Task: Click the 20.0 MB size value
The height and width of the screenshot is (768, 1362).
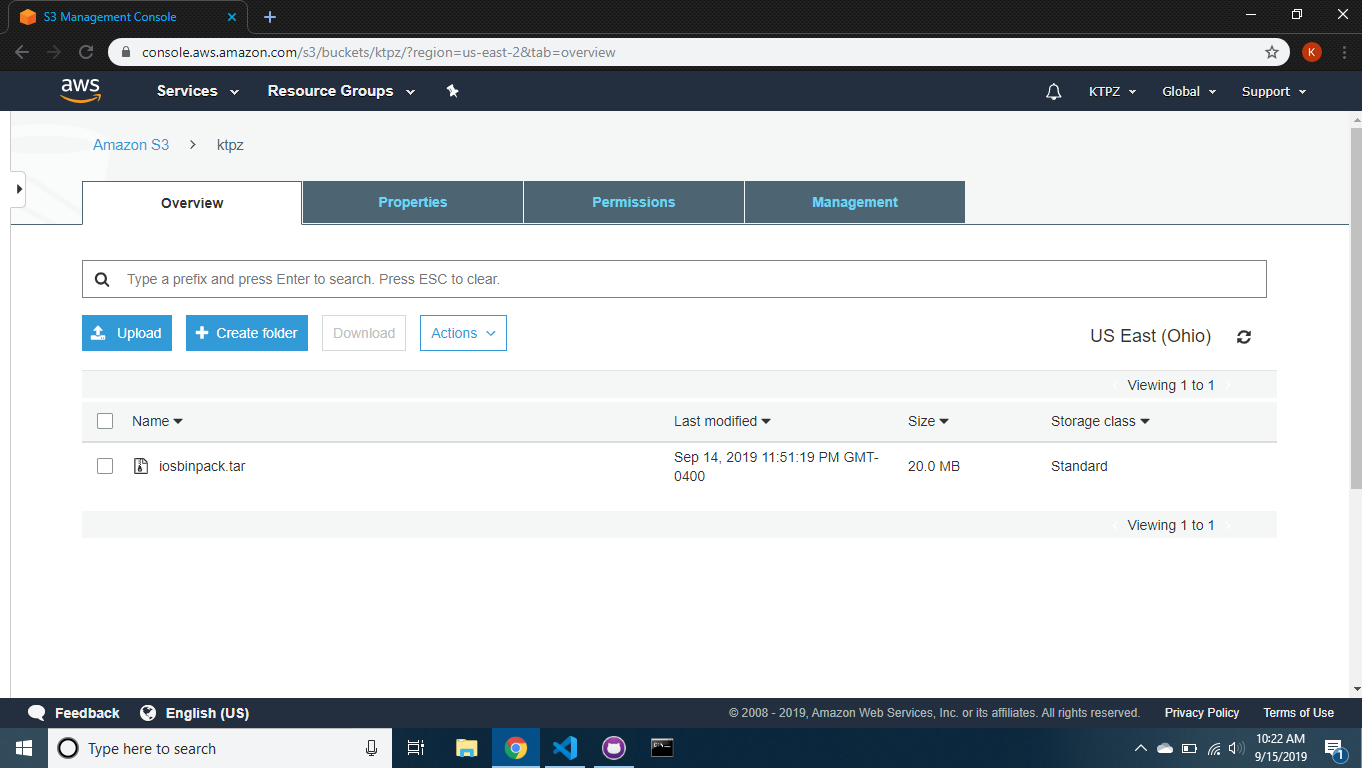Action: (934, 466)
